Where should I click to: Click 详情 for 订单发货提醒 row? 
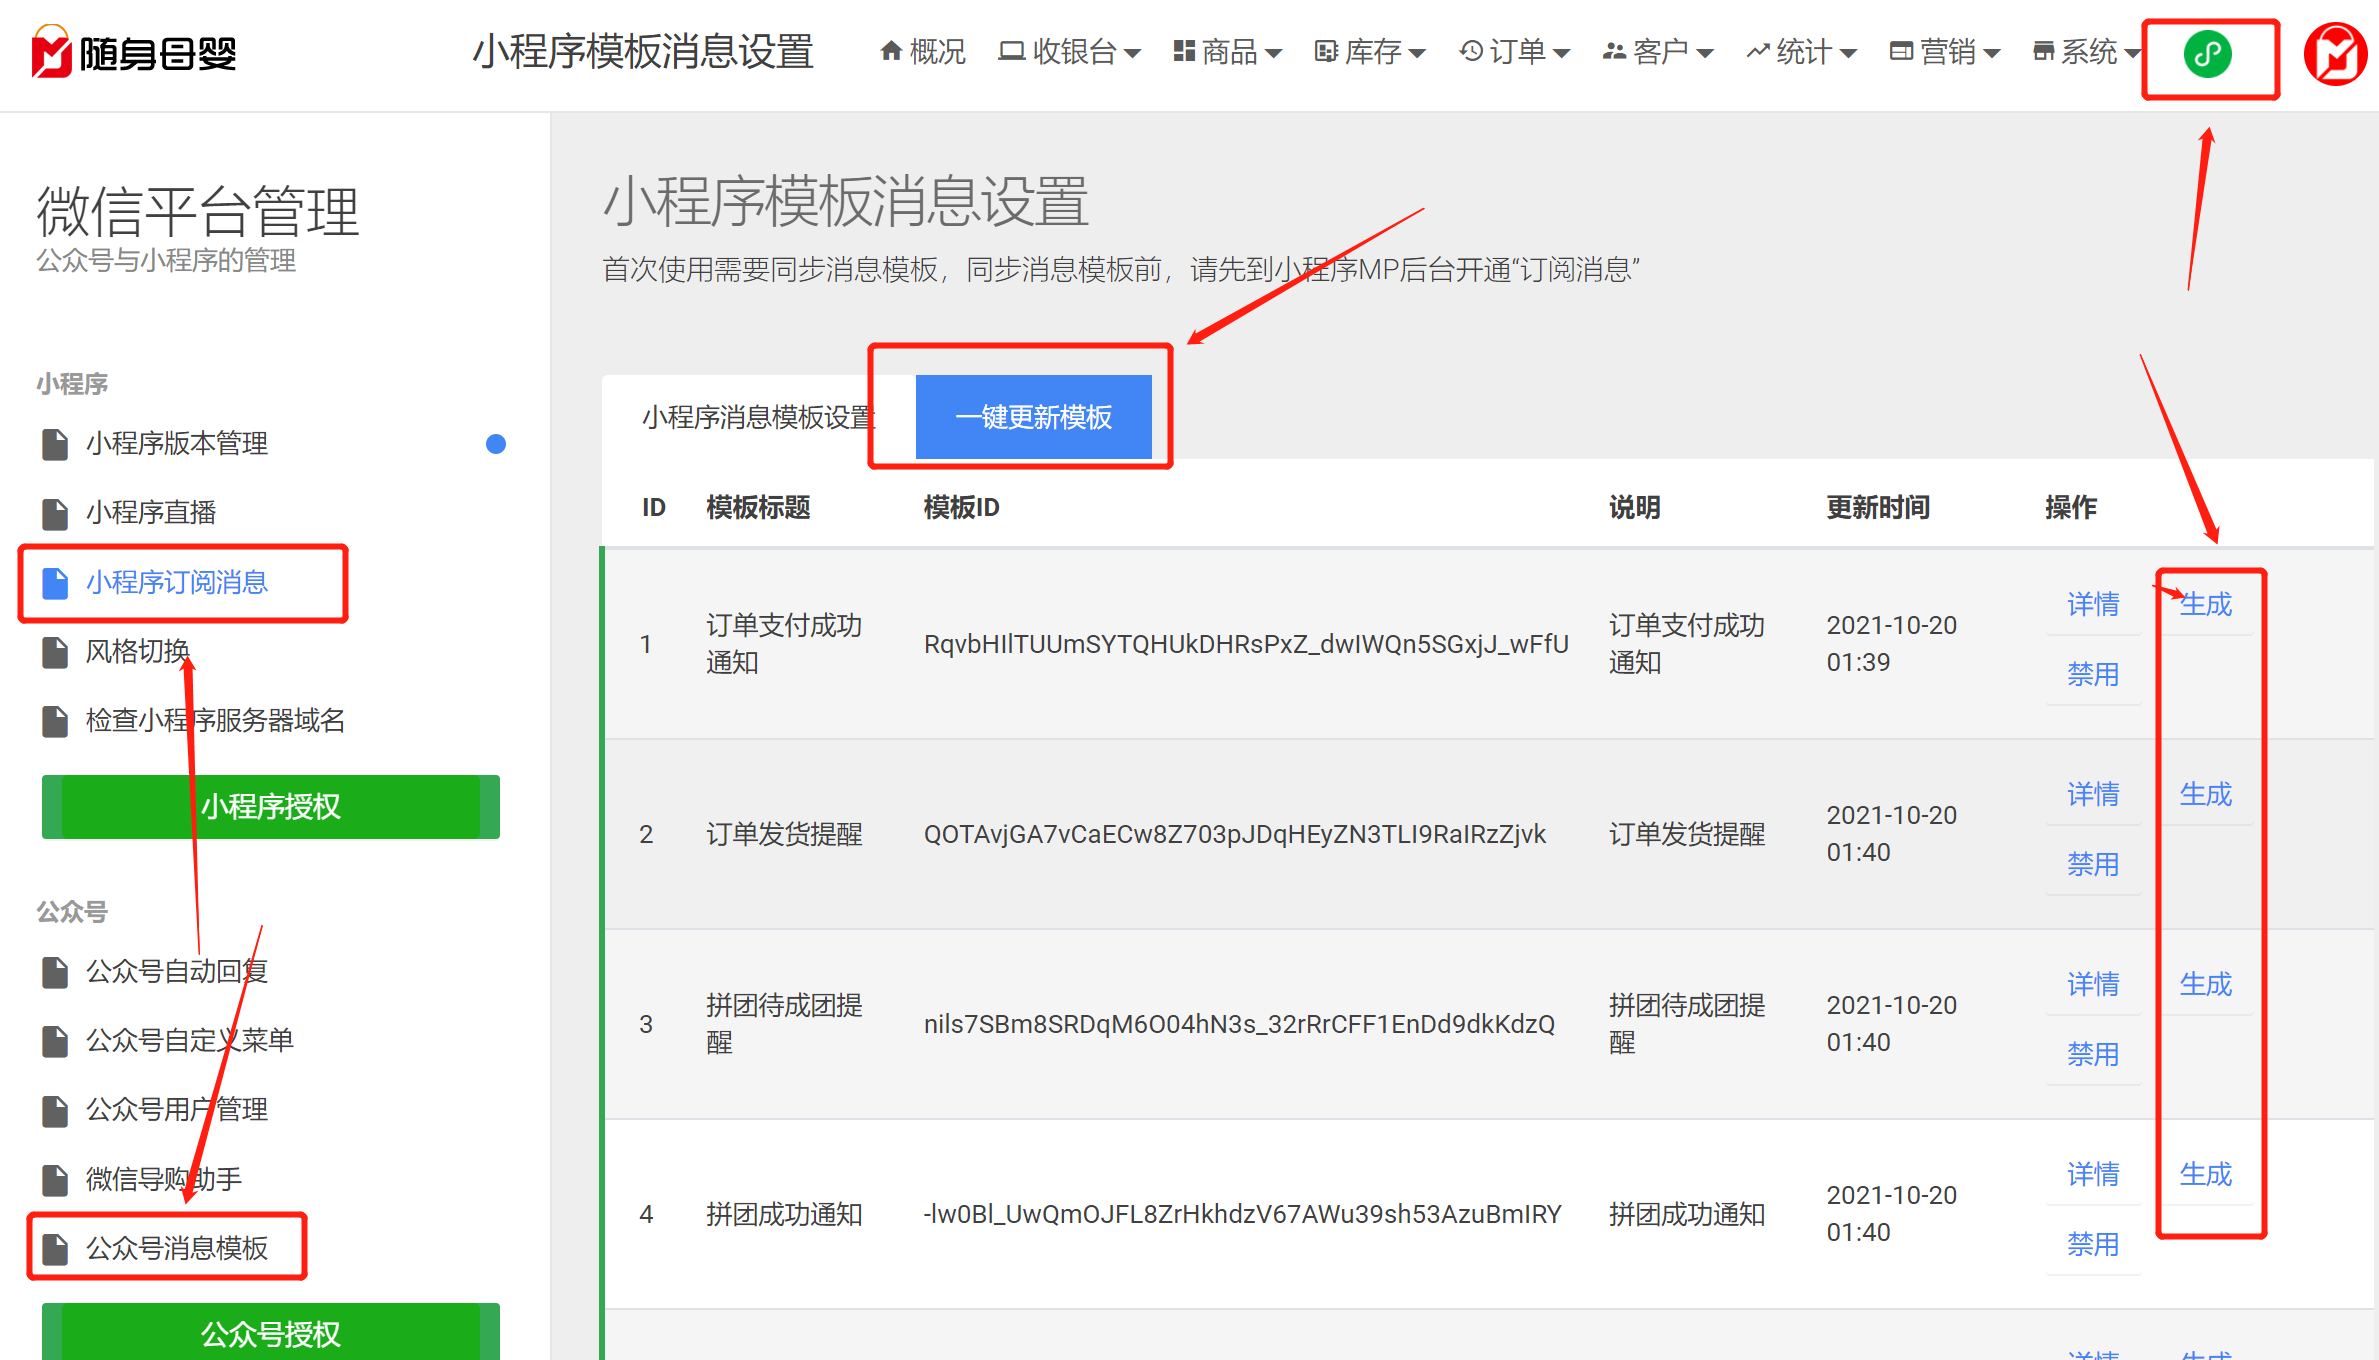click(x=2093, y=794)
